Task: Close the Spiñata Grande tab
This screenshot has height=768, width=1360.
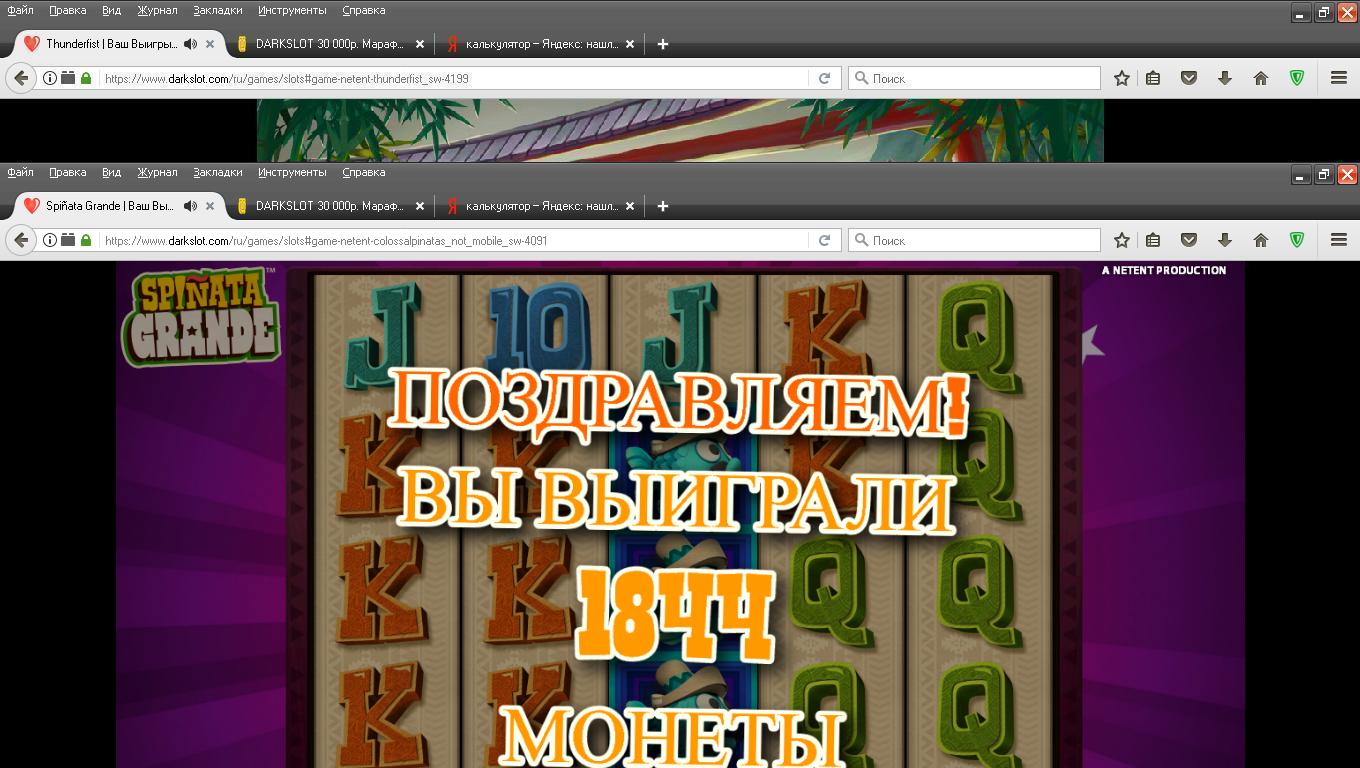Action: pyautogui.click(x=210, y=206)
